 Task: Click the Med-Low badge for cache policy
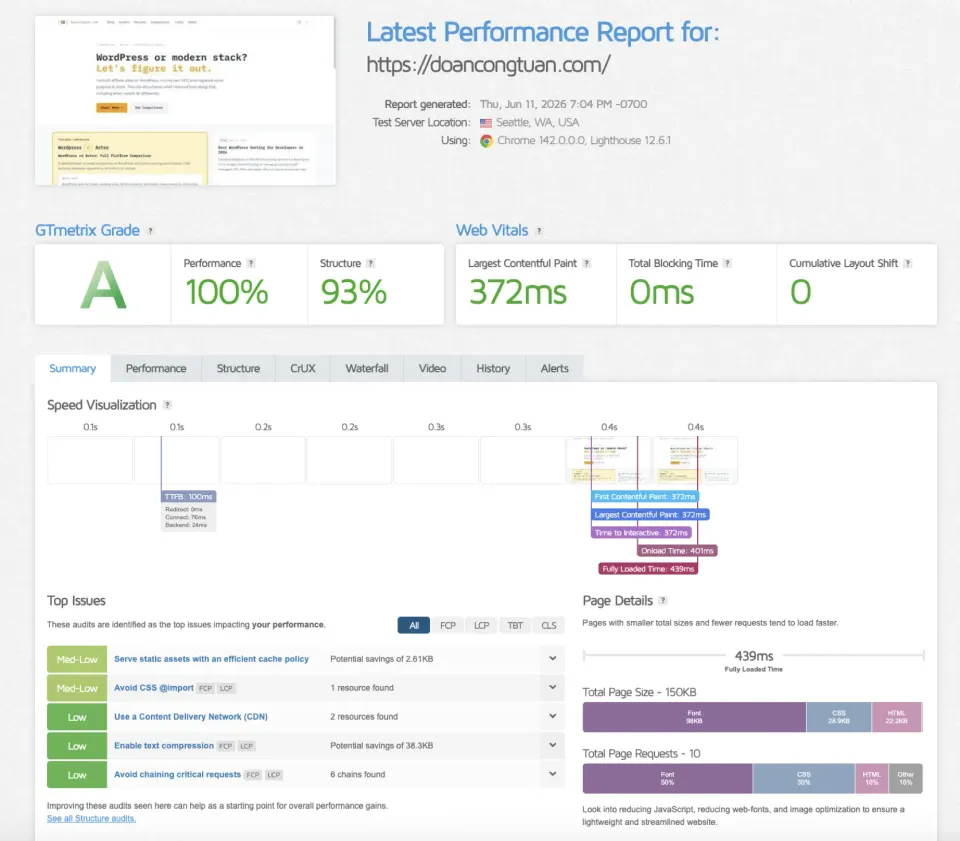click(77, 659)
